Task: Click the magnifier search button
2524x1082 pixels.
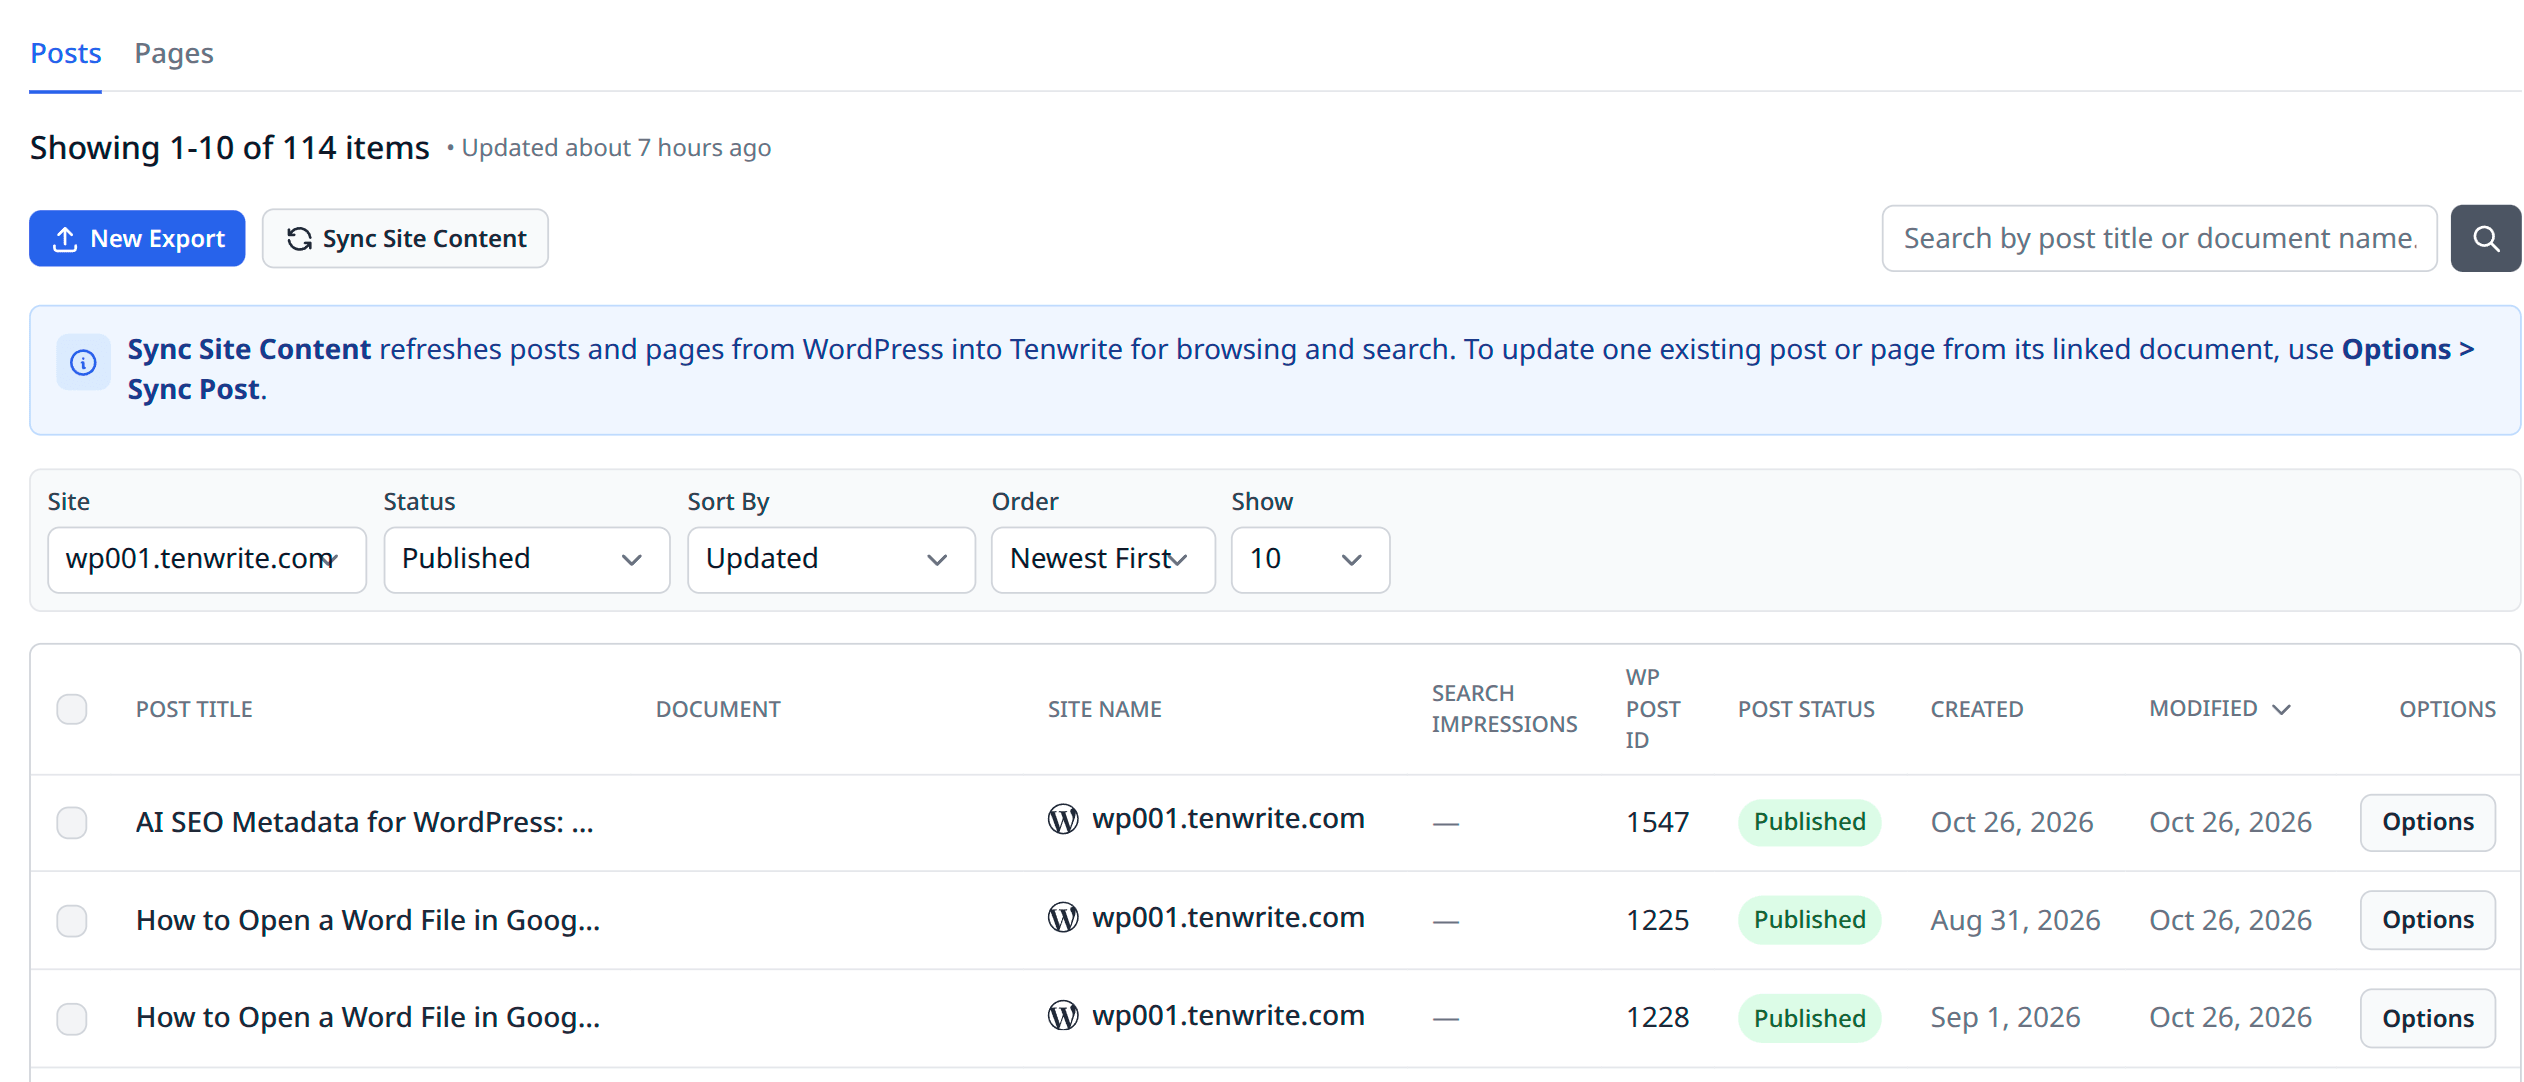Action: click(2485, 238)
